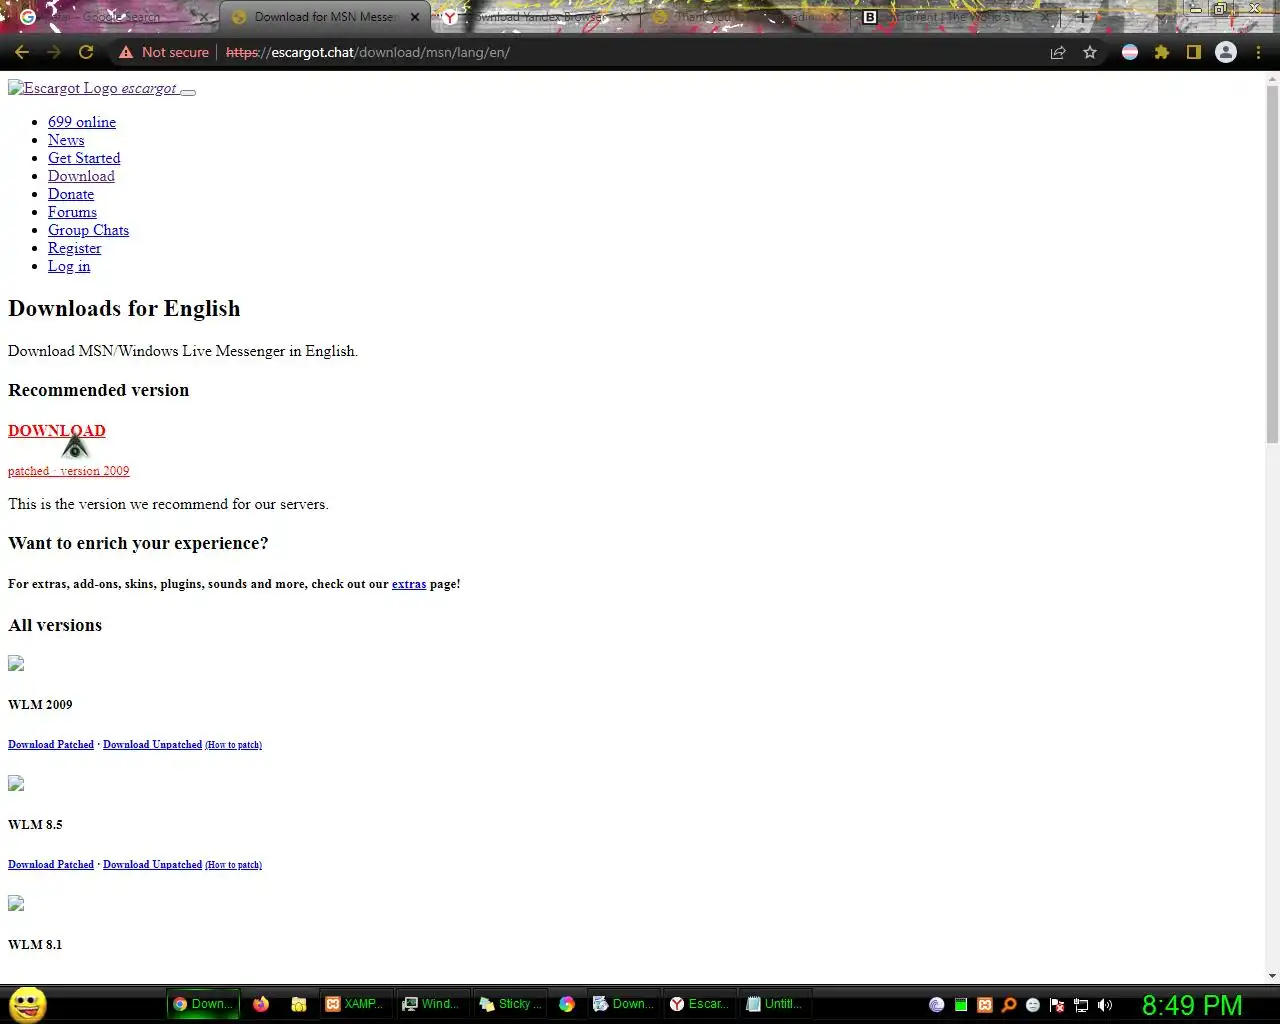The height and width of the screenshot is (1024, 1280).
Task: Click the striped flag extension icon in the toolbar
Action: [1130, 52]
